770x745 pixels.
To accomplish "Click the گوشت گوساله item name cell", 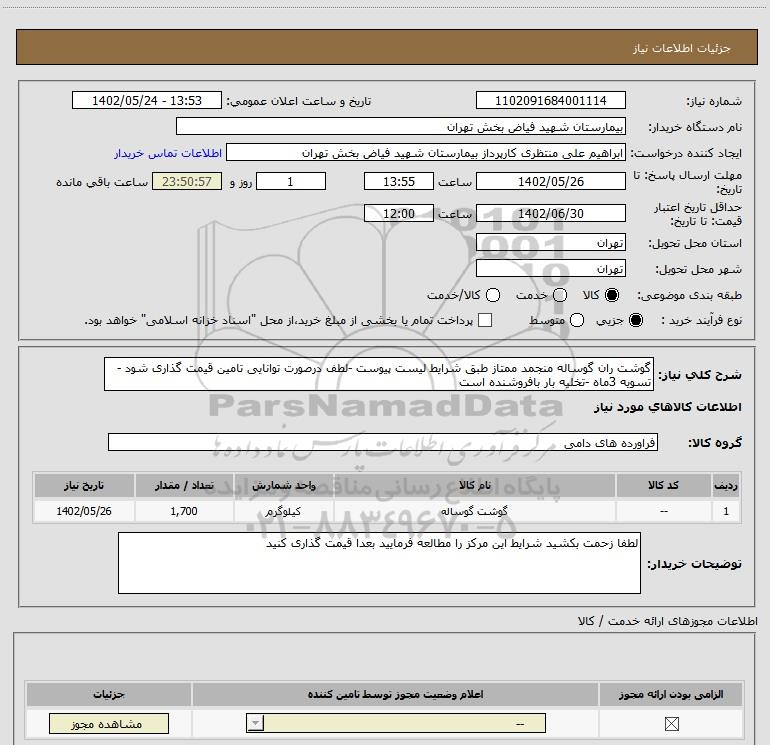I will pyautogui.click(x=474, y=511).
